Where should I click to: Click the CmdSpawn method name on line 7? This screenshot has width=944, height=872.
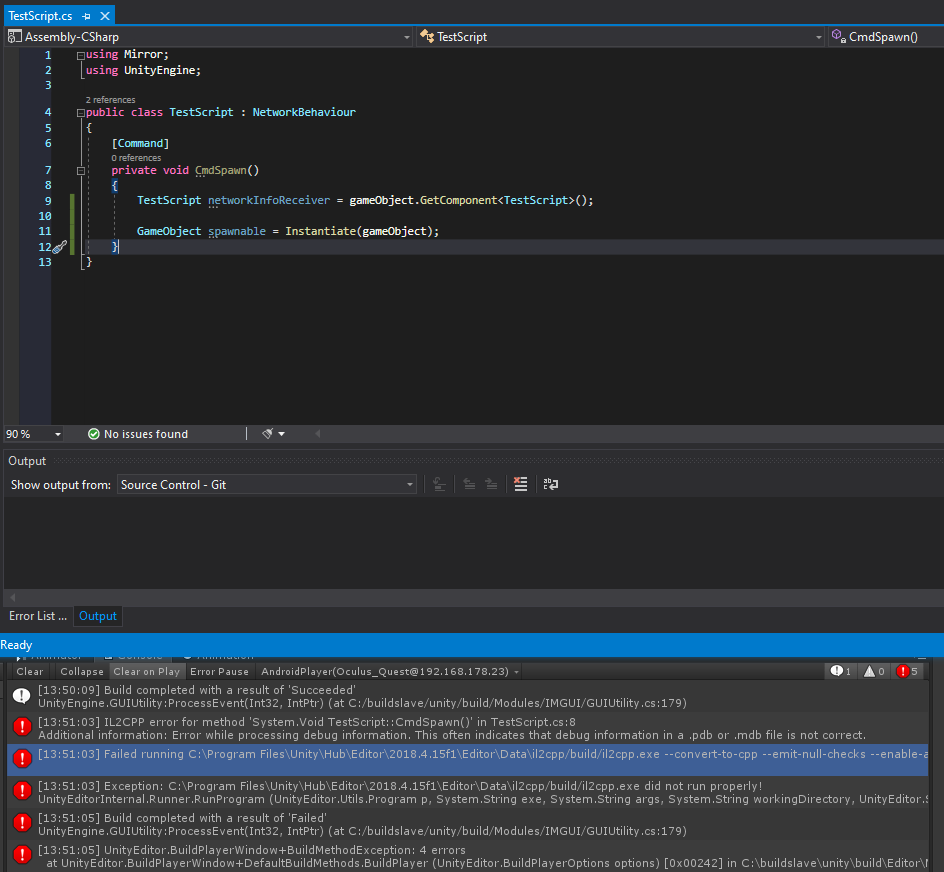pyautogui.click(x=221, y=170)
